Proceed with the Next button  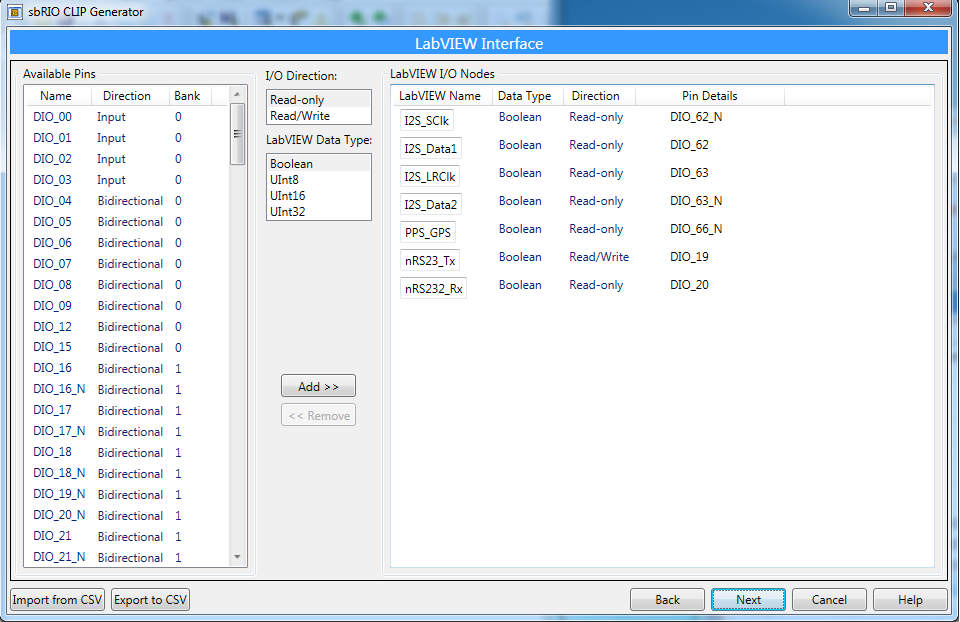[x=748, y=600]
